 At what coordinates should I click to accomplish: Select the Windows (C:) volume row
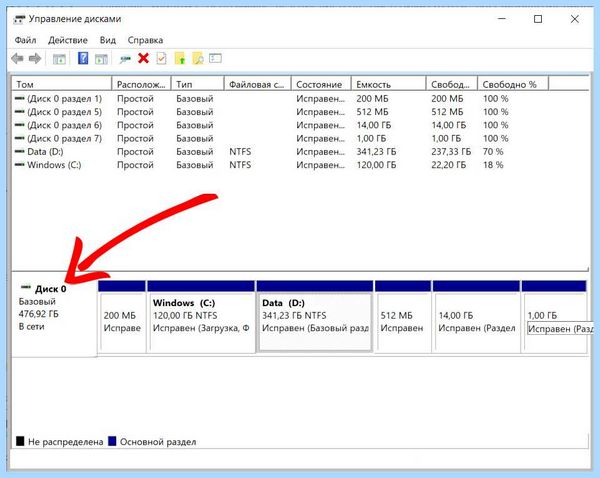(x=300, y=165)
